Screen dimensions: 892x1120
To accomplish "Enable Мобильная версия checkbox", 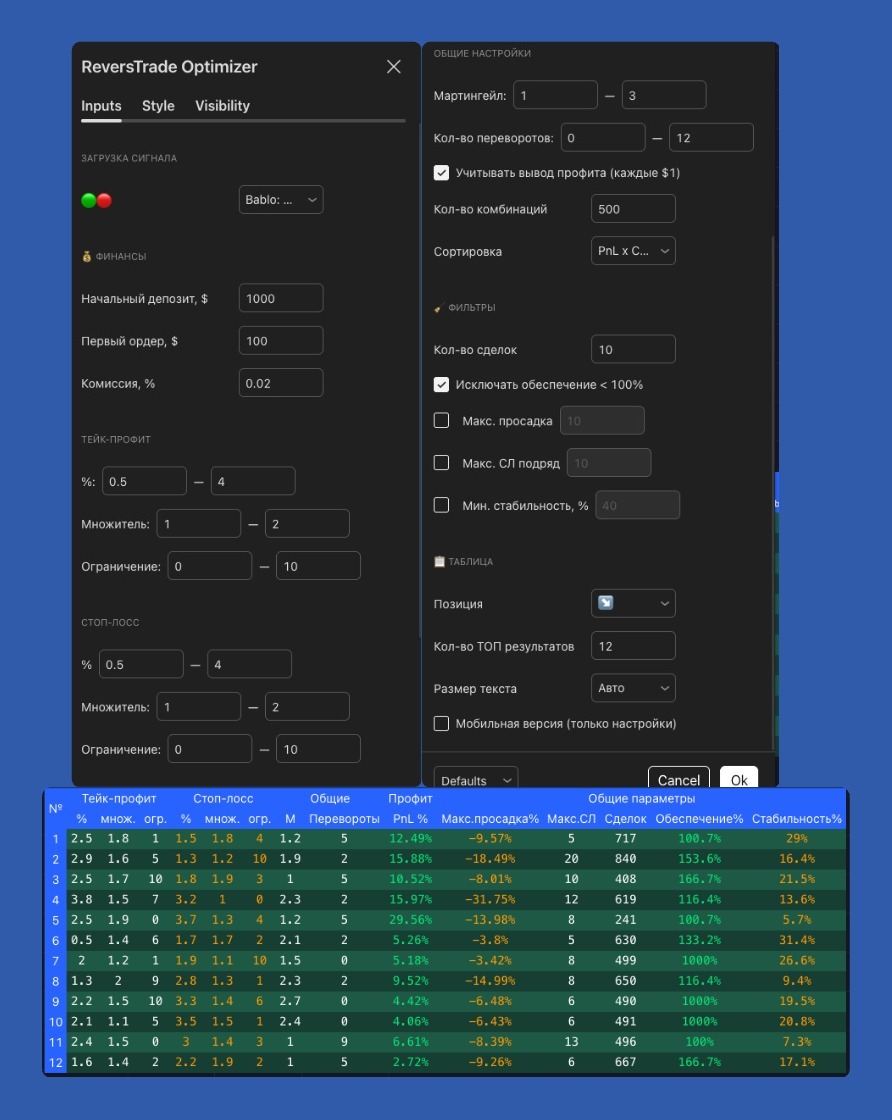I will 441,724.
